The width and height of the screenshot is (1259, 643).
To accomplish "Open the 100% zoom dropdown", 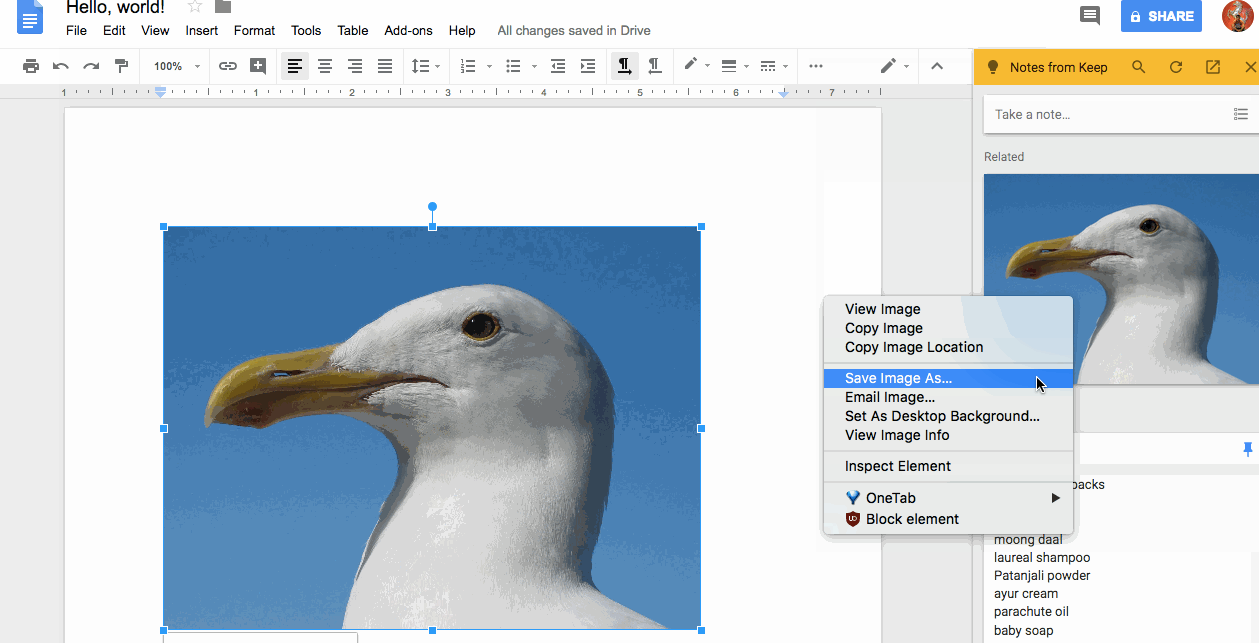I will pyautogui.click(x=176, y=66).
